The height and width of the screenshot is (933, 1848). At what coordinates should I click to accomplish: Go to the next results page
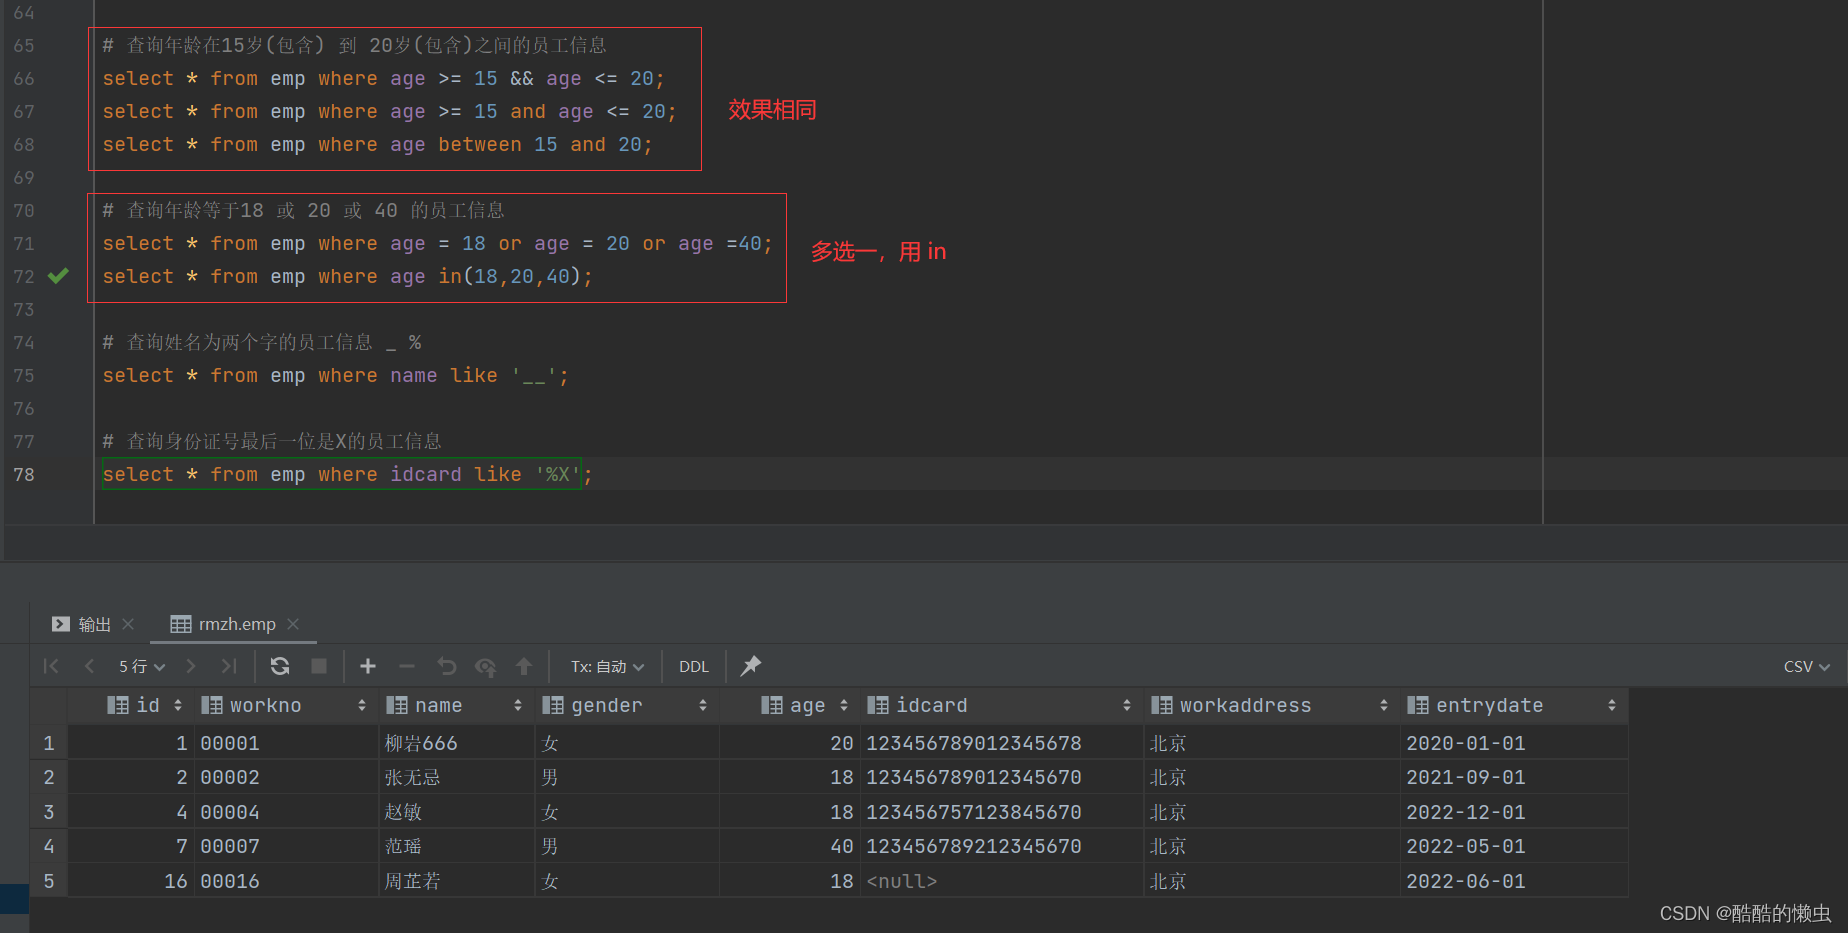pos(191,666)
